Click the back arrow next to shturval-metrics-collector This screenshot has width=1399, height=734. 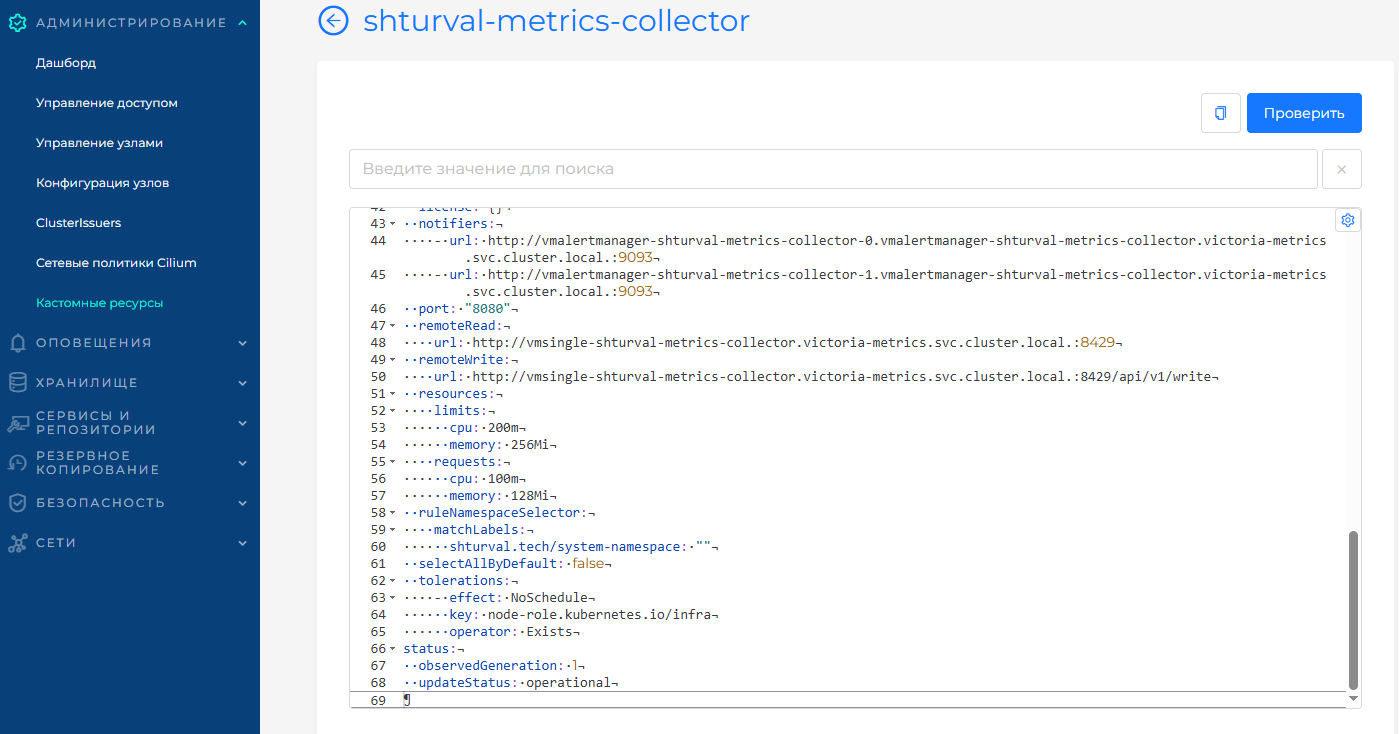tap(333, 21)
